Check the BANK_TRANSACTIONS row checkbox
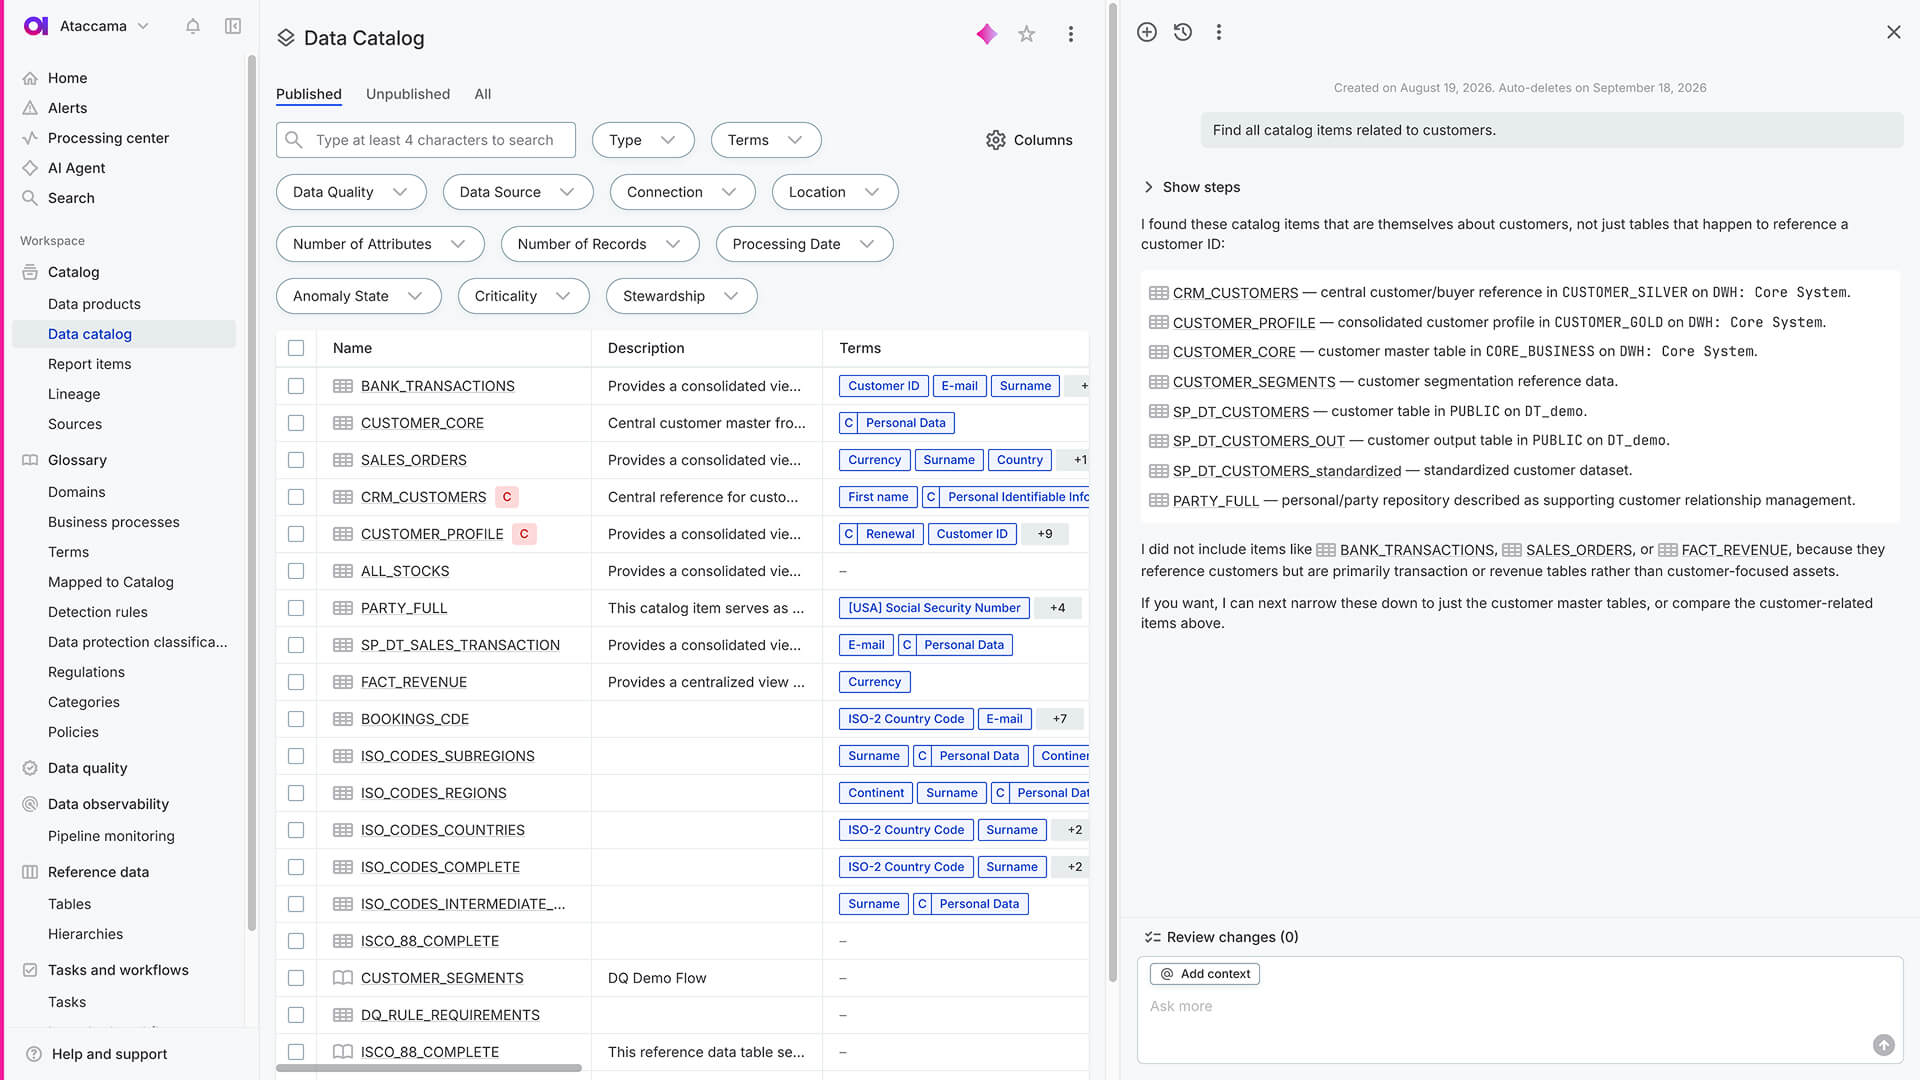The height and width of the screenshot is (1080, 1920). [296, 386]
